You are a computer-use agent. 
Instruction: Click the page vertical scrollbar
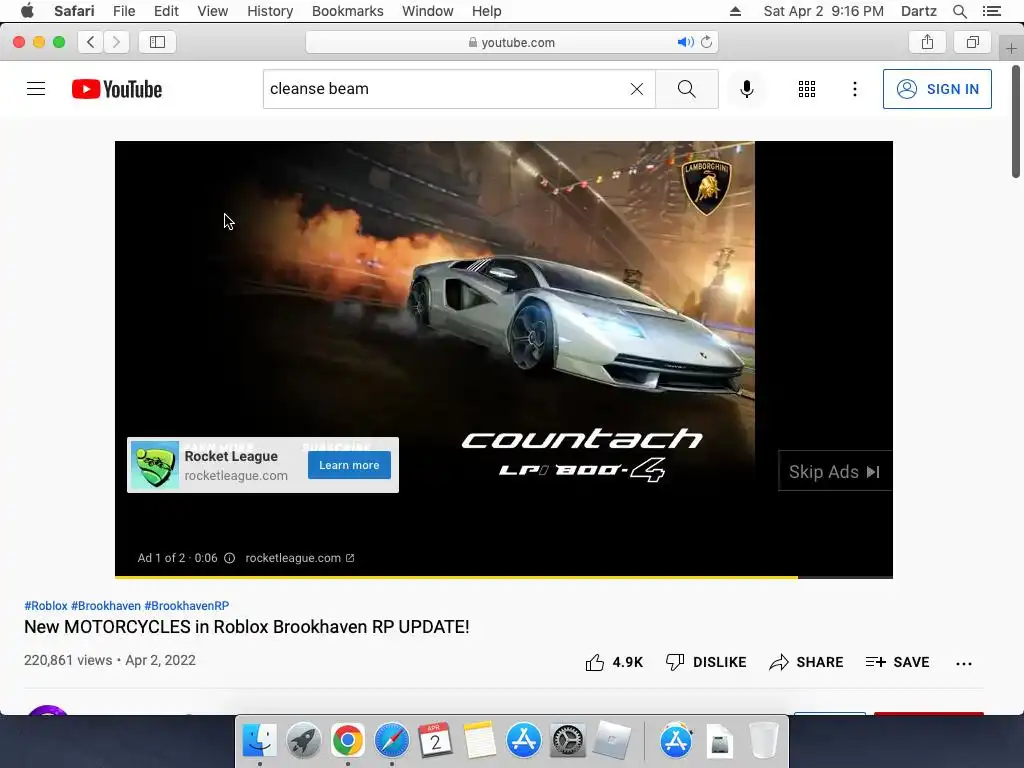1016,121
